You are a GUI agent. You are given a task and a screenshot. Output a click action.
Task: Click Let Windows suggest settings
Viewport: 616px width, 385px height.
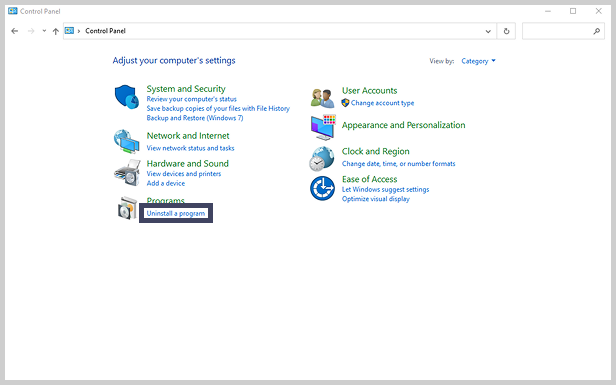[x=385, y=189]
